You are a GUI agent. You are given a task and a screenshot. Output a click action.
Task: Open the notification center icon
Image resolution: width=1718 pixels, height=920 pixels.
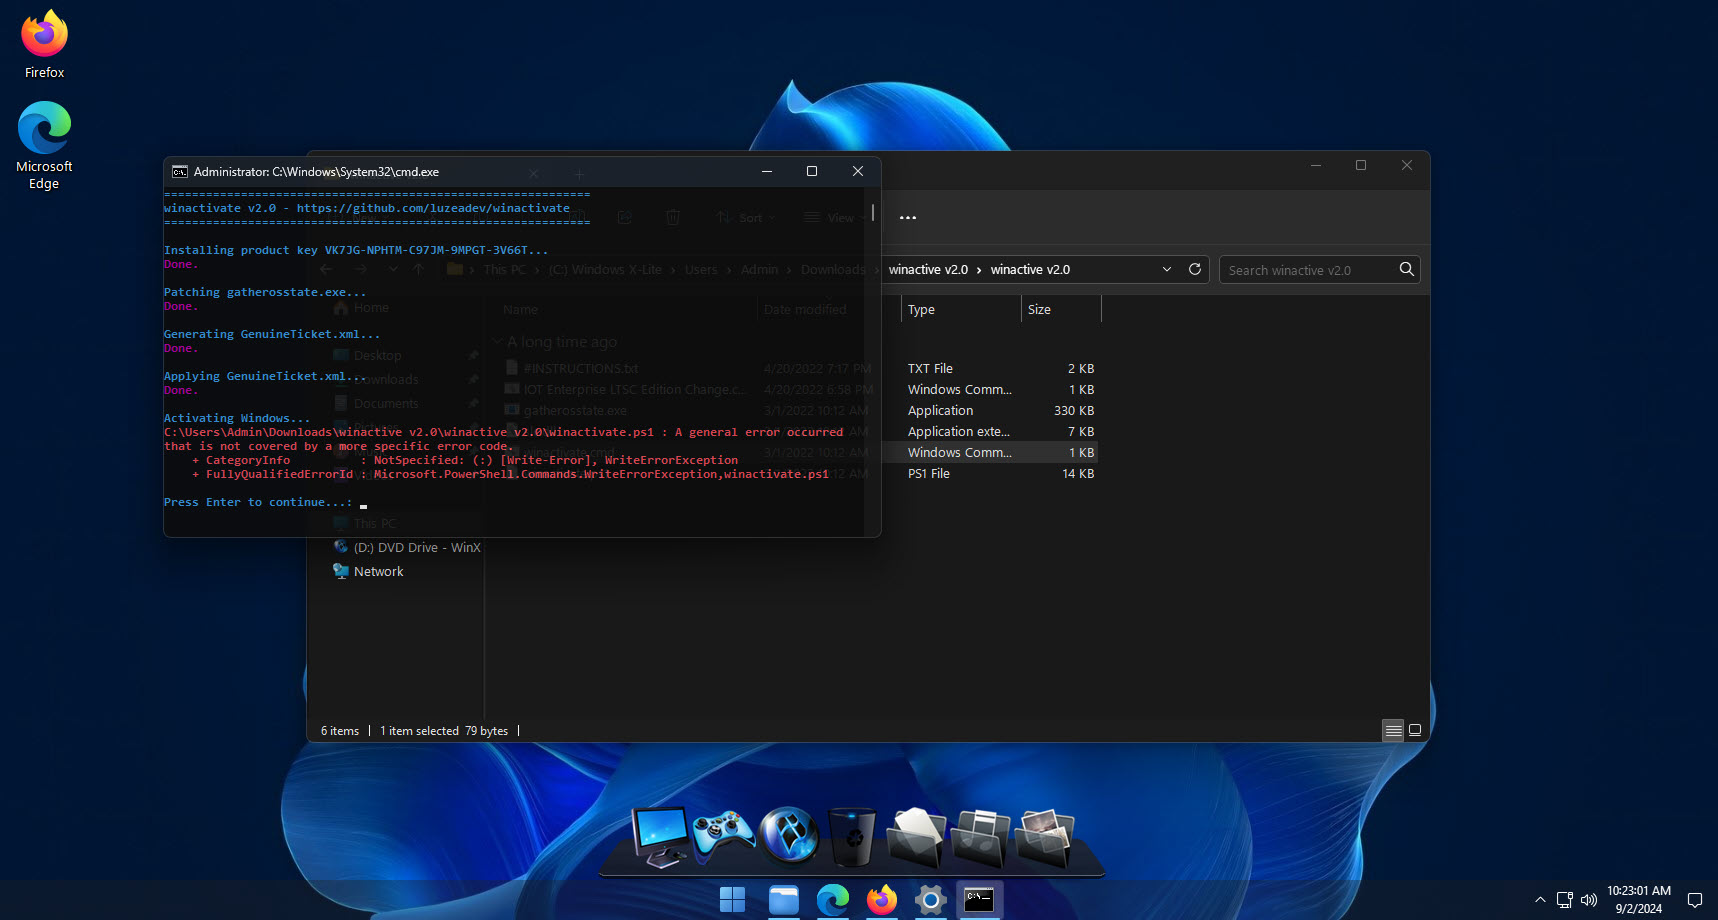[x=1695, y=900]
